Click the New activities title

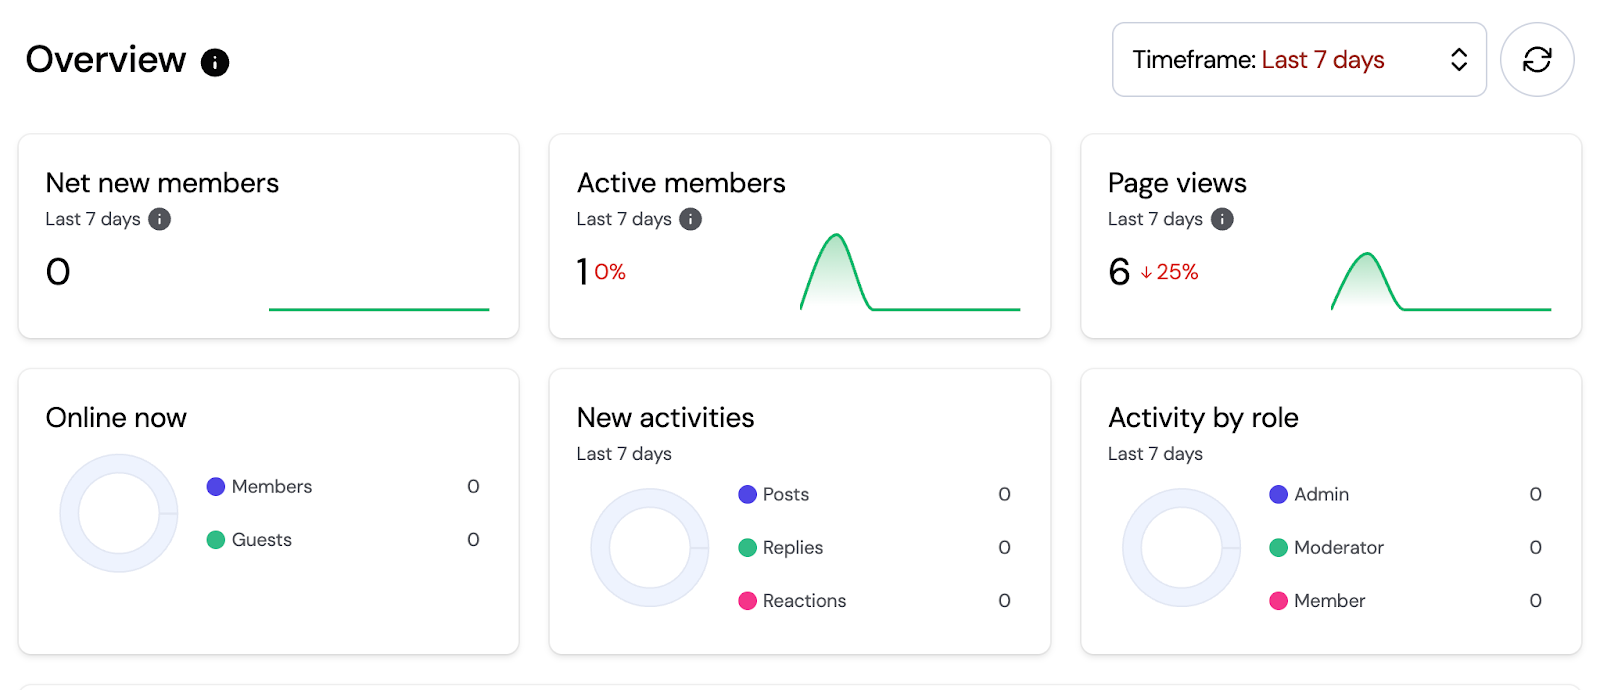point(665,417)
